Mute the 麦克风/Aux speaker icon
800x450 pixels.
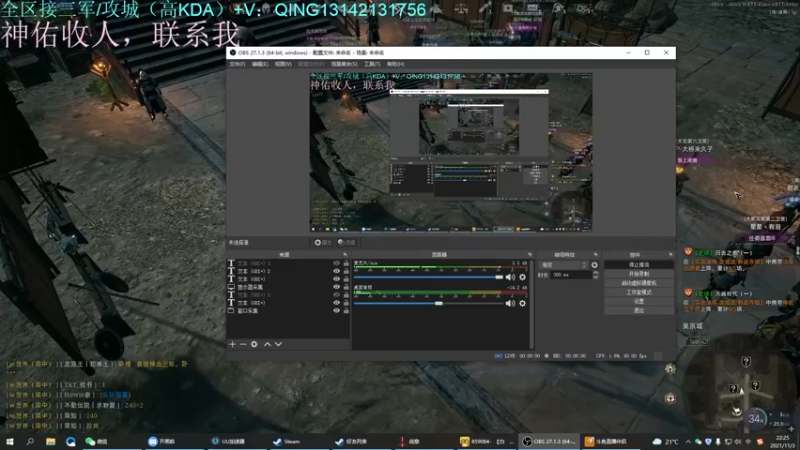click(510, 277)
